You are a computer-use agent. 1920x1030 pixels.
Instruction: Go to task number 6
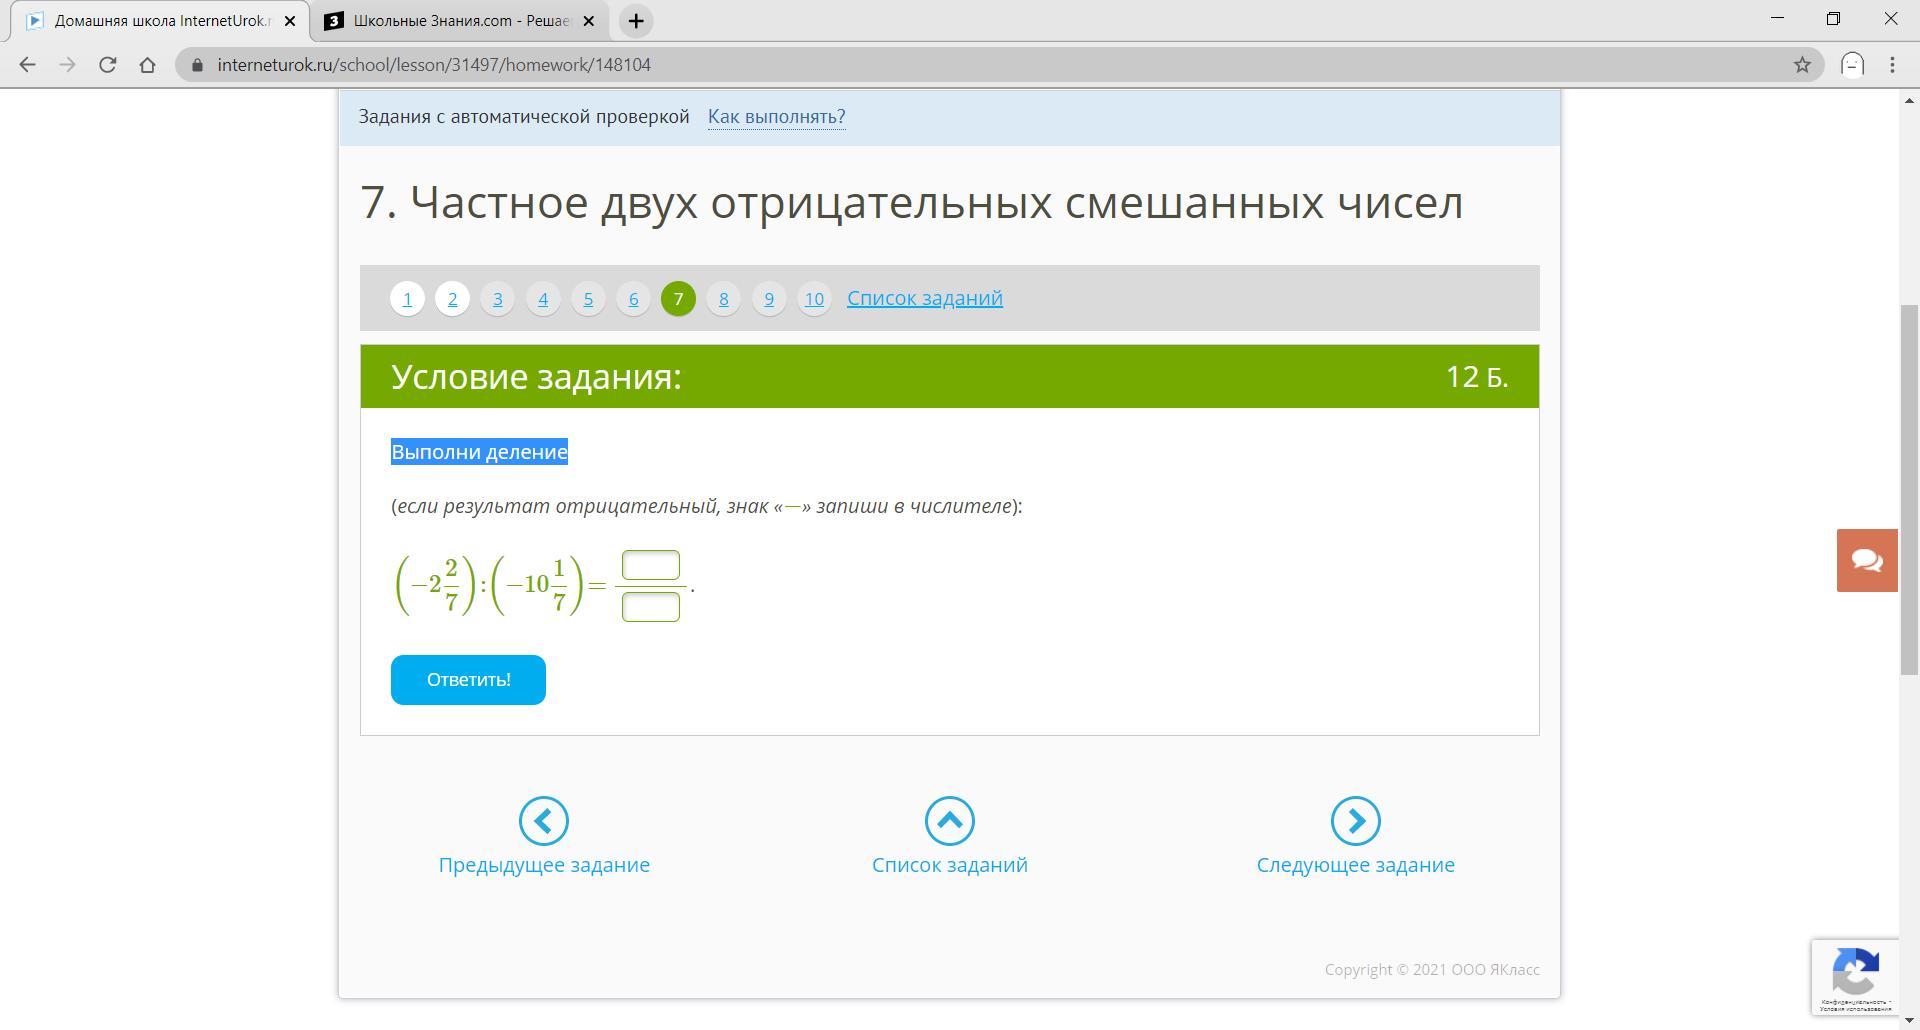pyautogui.click(x=633, y=299)
